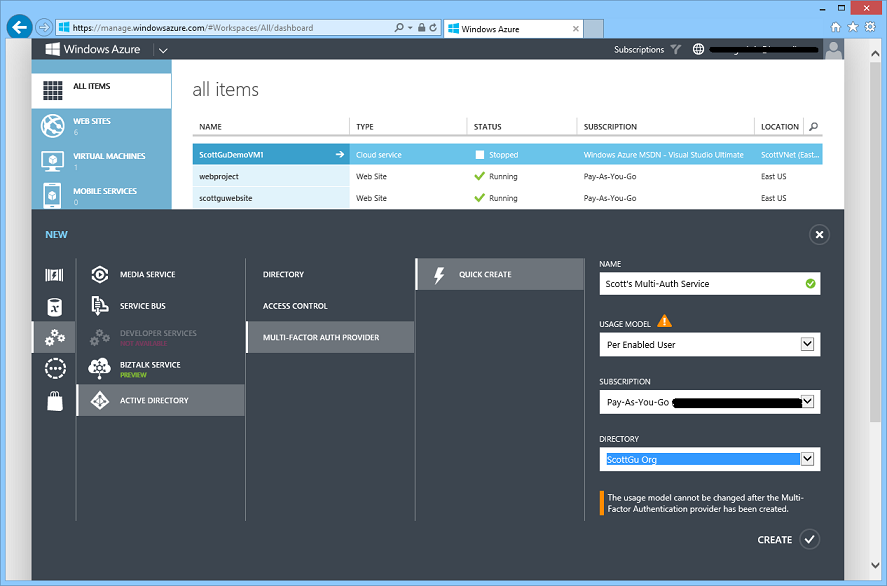Image resolution: width=887 pixels, height=586 pixels.
Task: Click the Windows Azure logo
Action: pyautogui.click(x=93, y=49)
